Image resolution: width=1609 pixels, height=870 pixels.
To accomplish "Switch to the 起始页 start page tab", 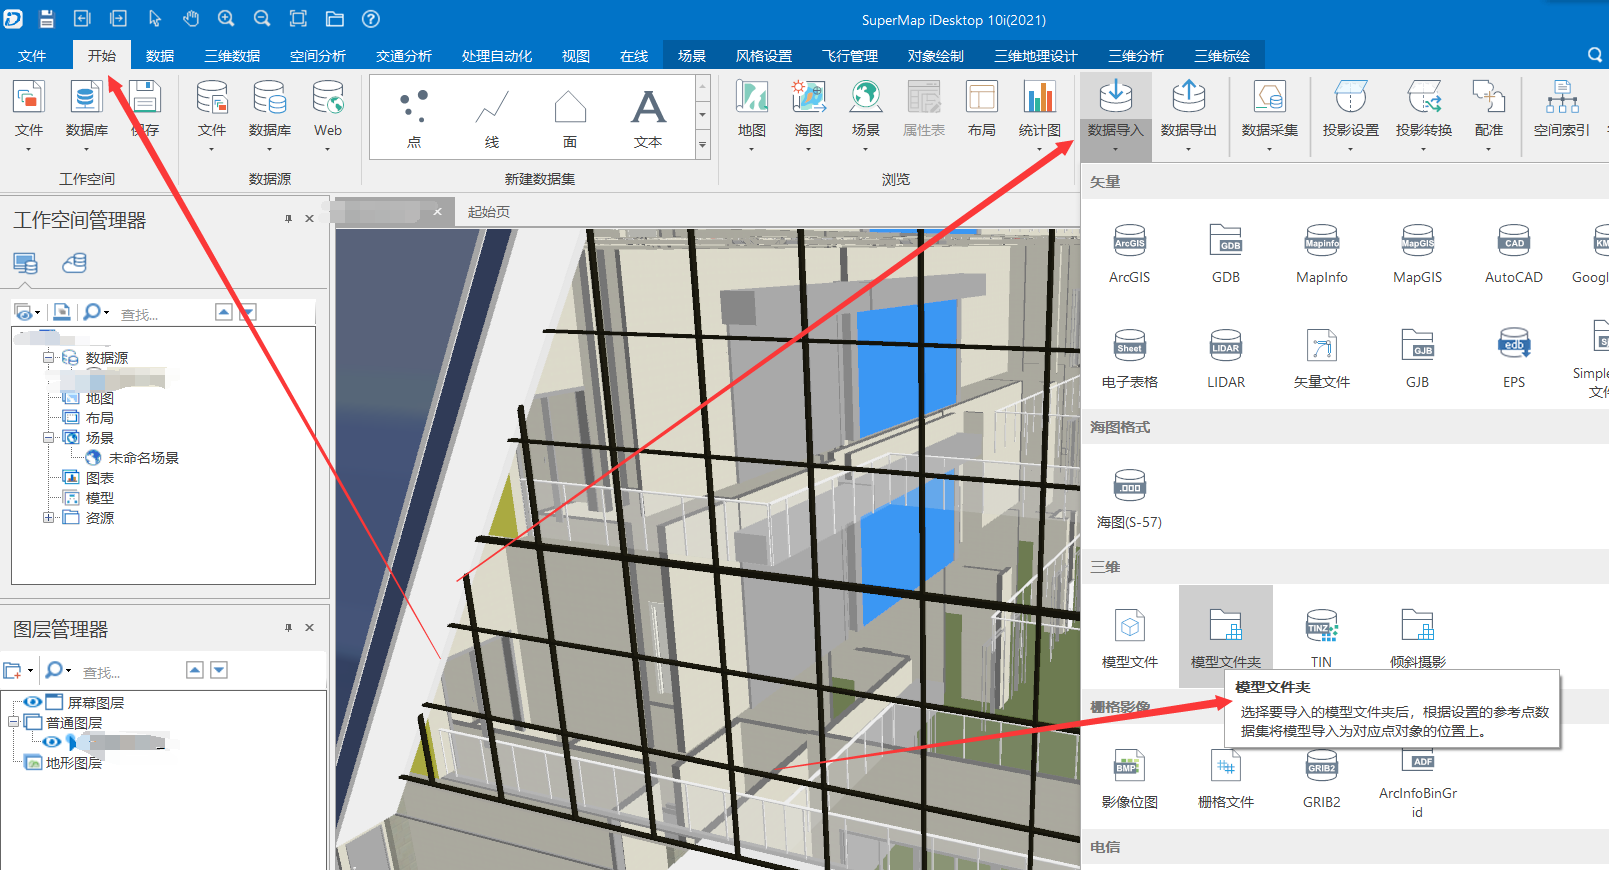I will [x=489, y=212].
